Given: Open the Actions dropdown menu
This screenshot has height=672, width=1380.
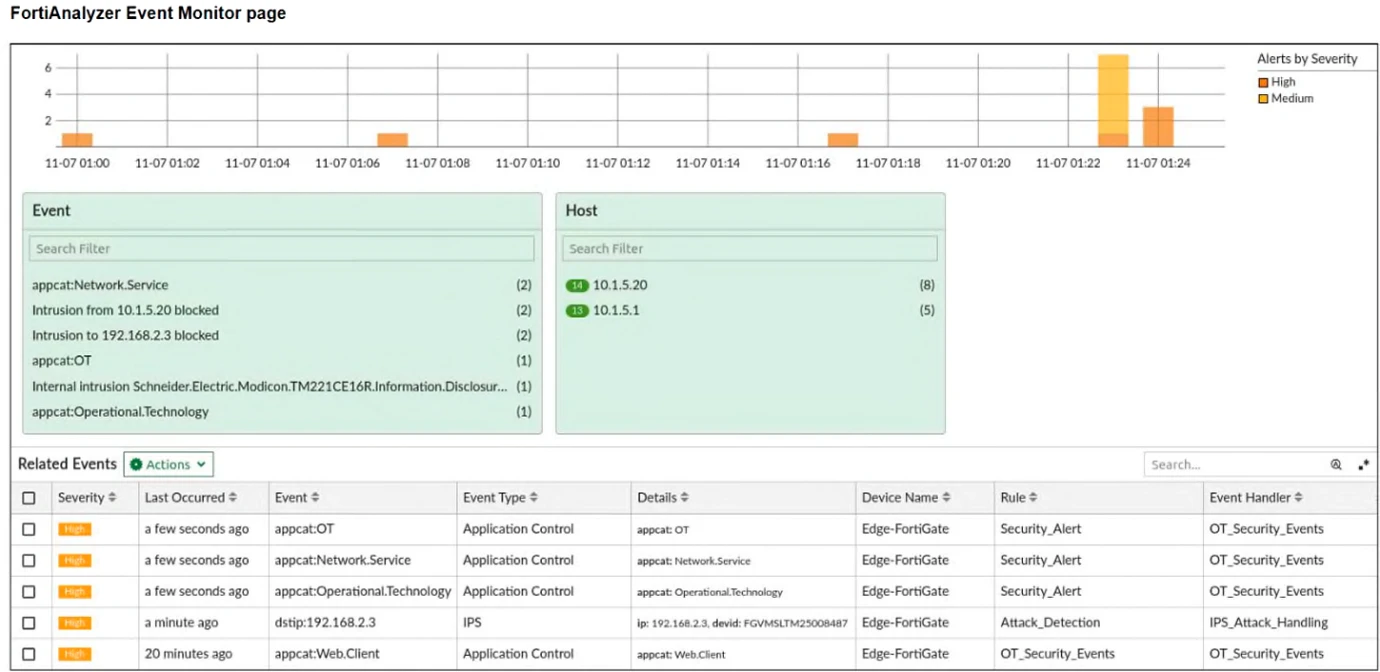Looking at the screenshot, I should point(169,464).
